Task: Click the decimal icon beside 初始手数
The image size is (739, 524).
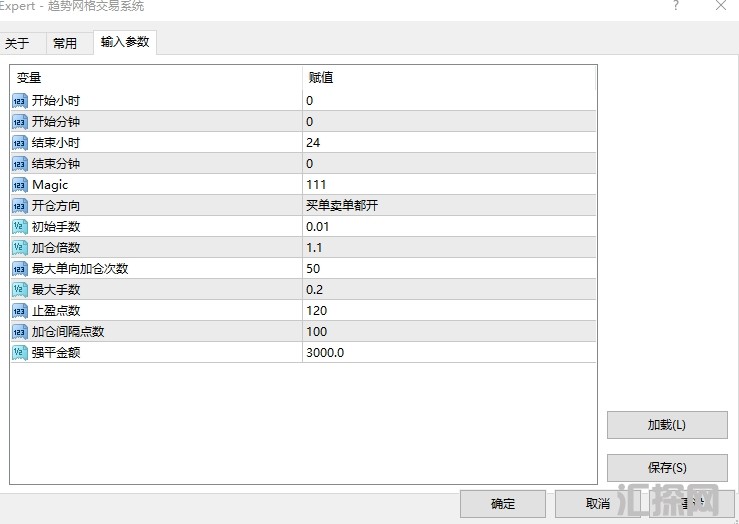Action: click(x=19, y=227)
